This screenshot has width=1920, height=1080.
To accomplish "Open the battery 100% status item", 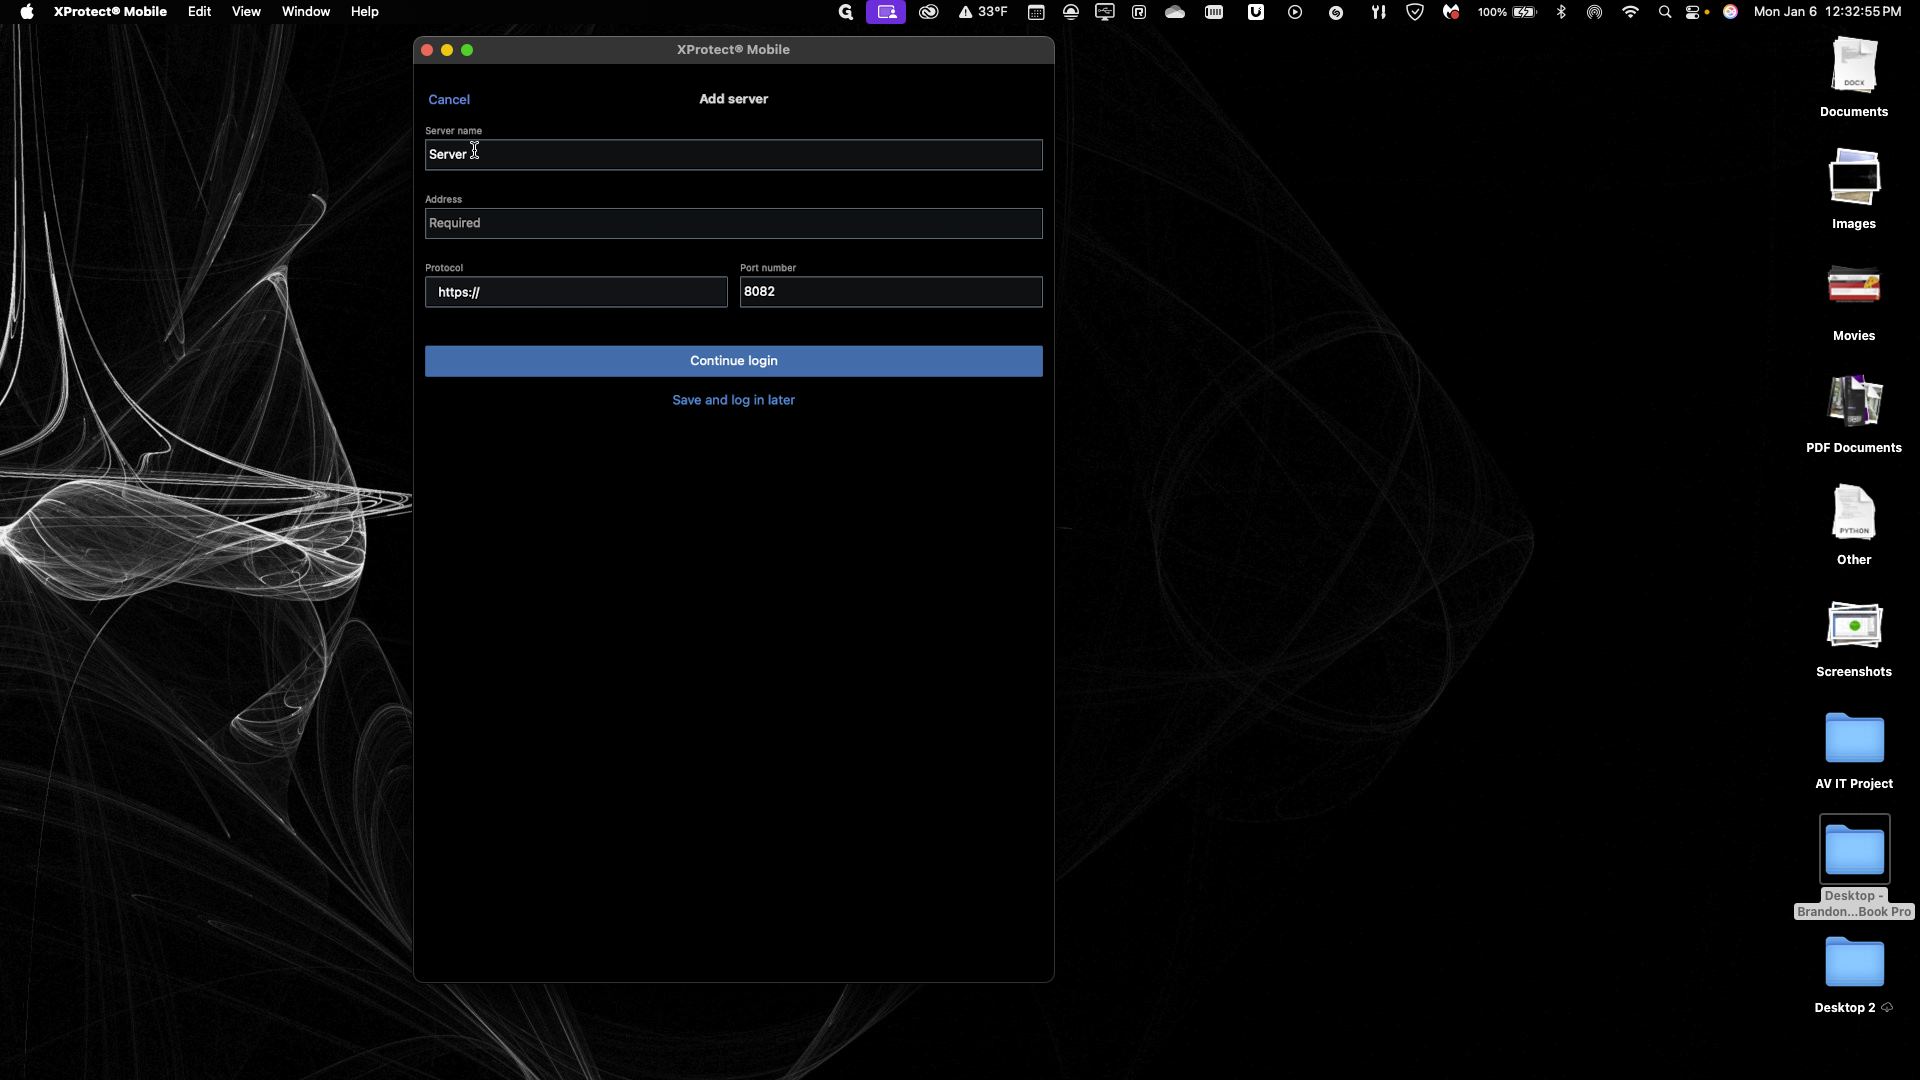I will pyautogui.click(x=1507, y=12).
